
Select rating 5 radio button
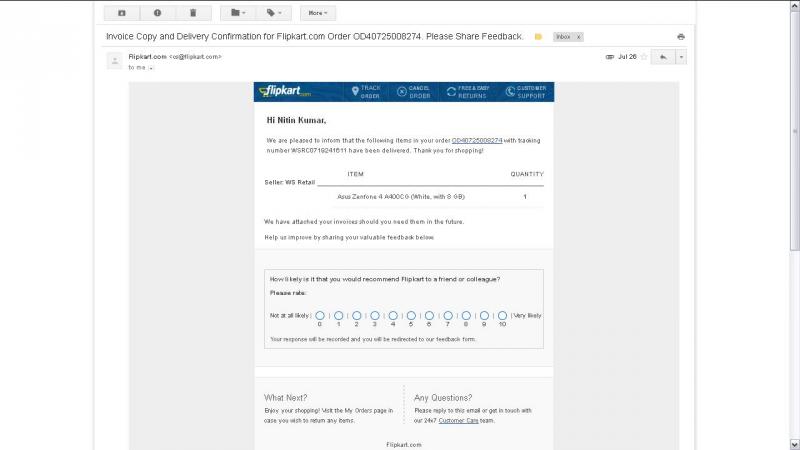point(411,316)
